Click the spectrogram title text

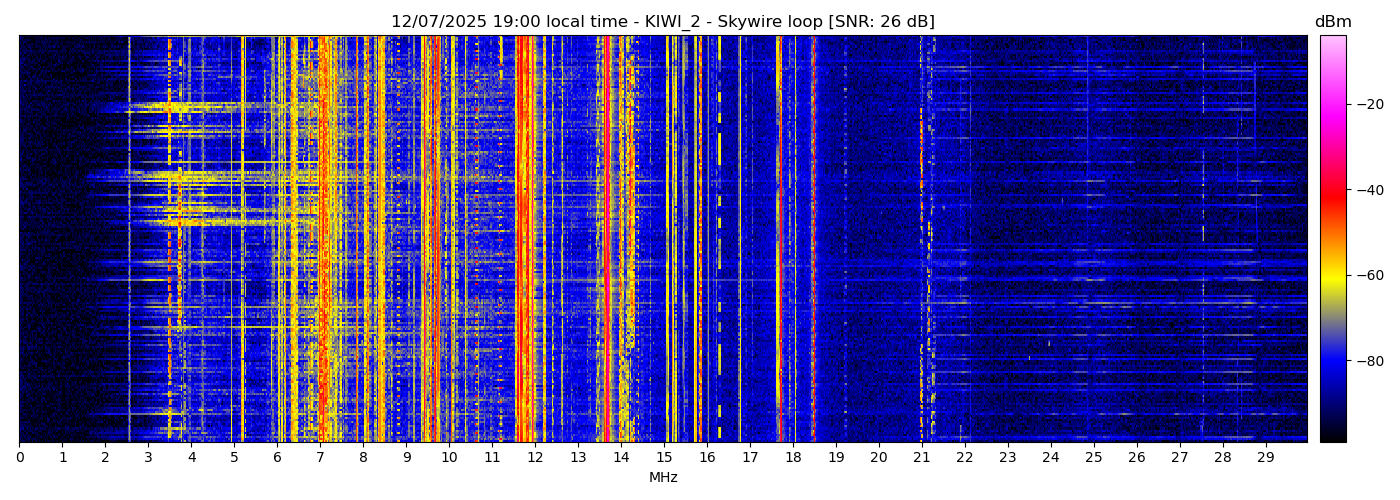[x=662, y=22]
